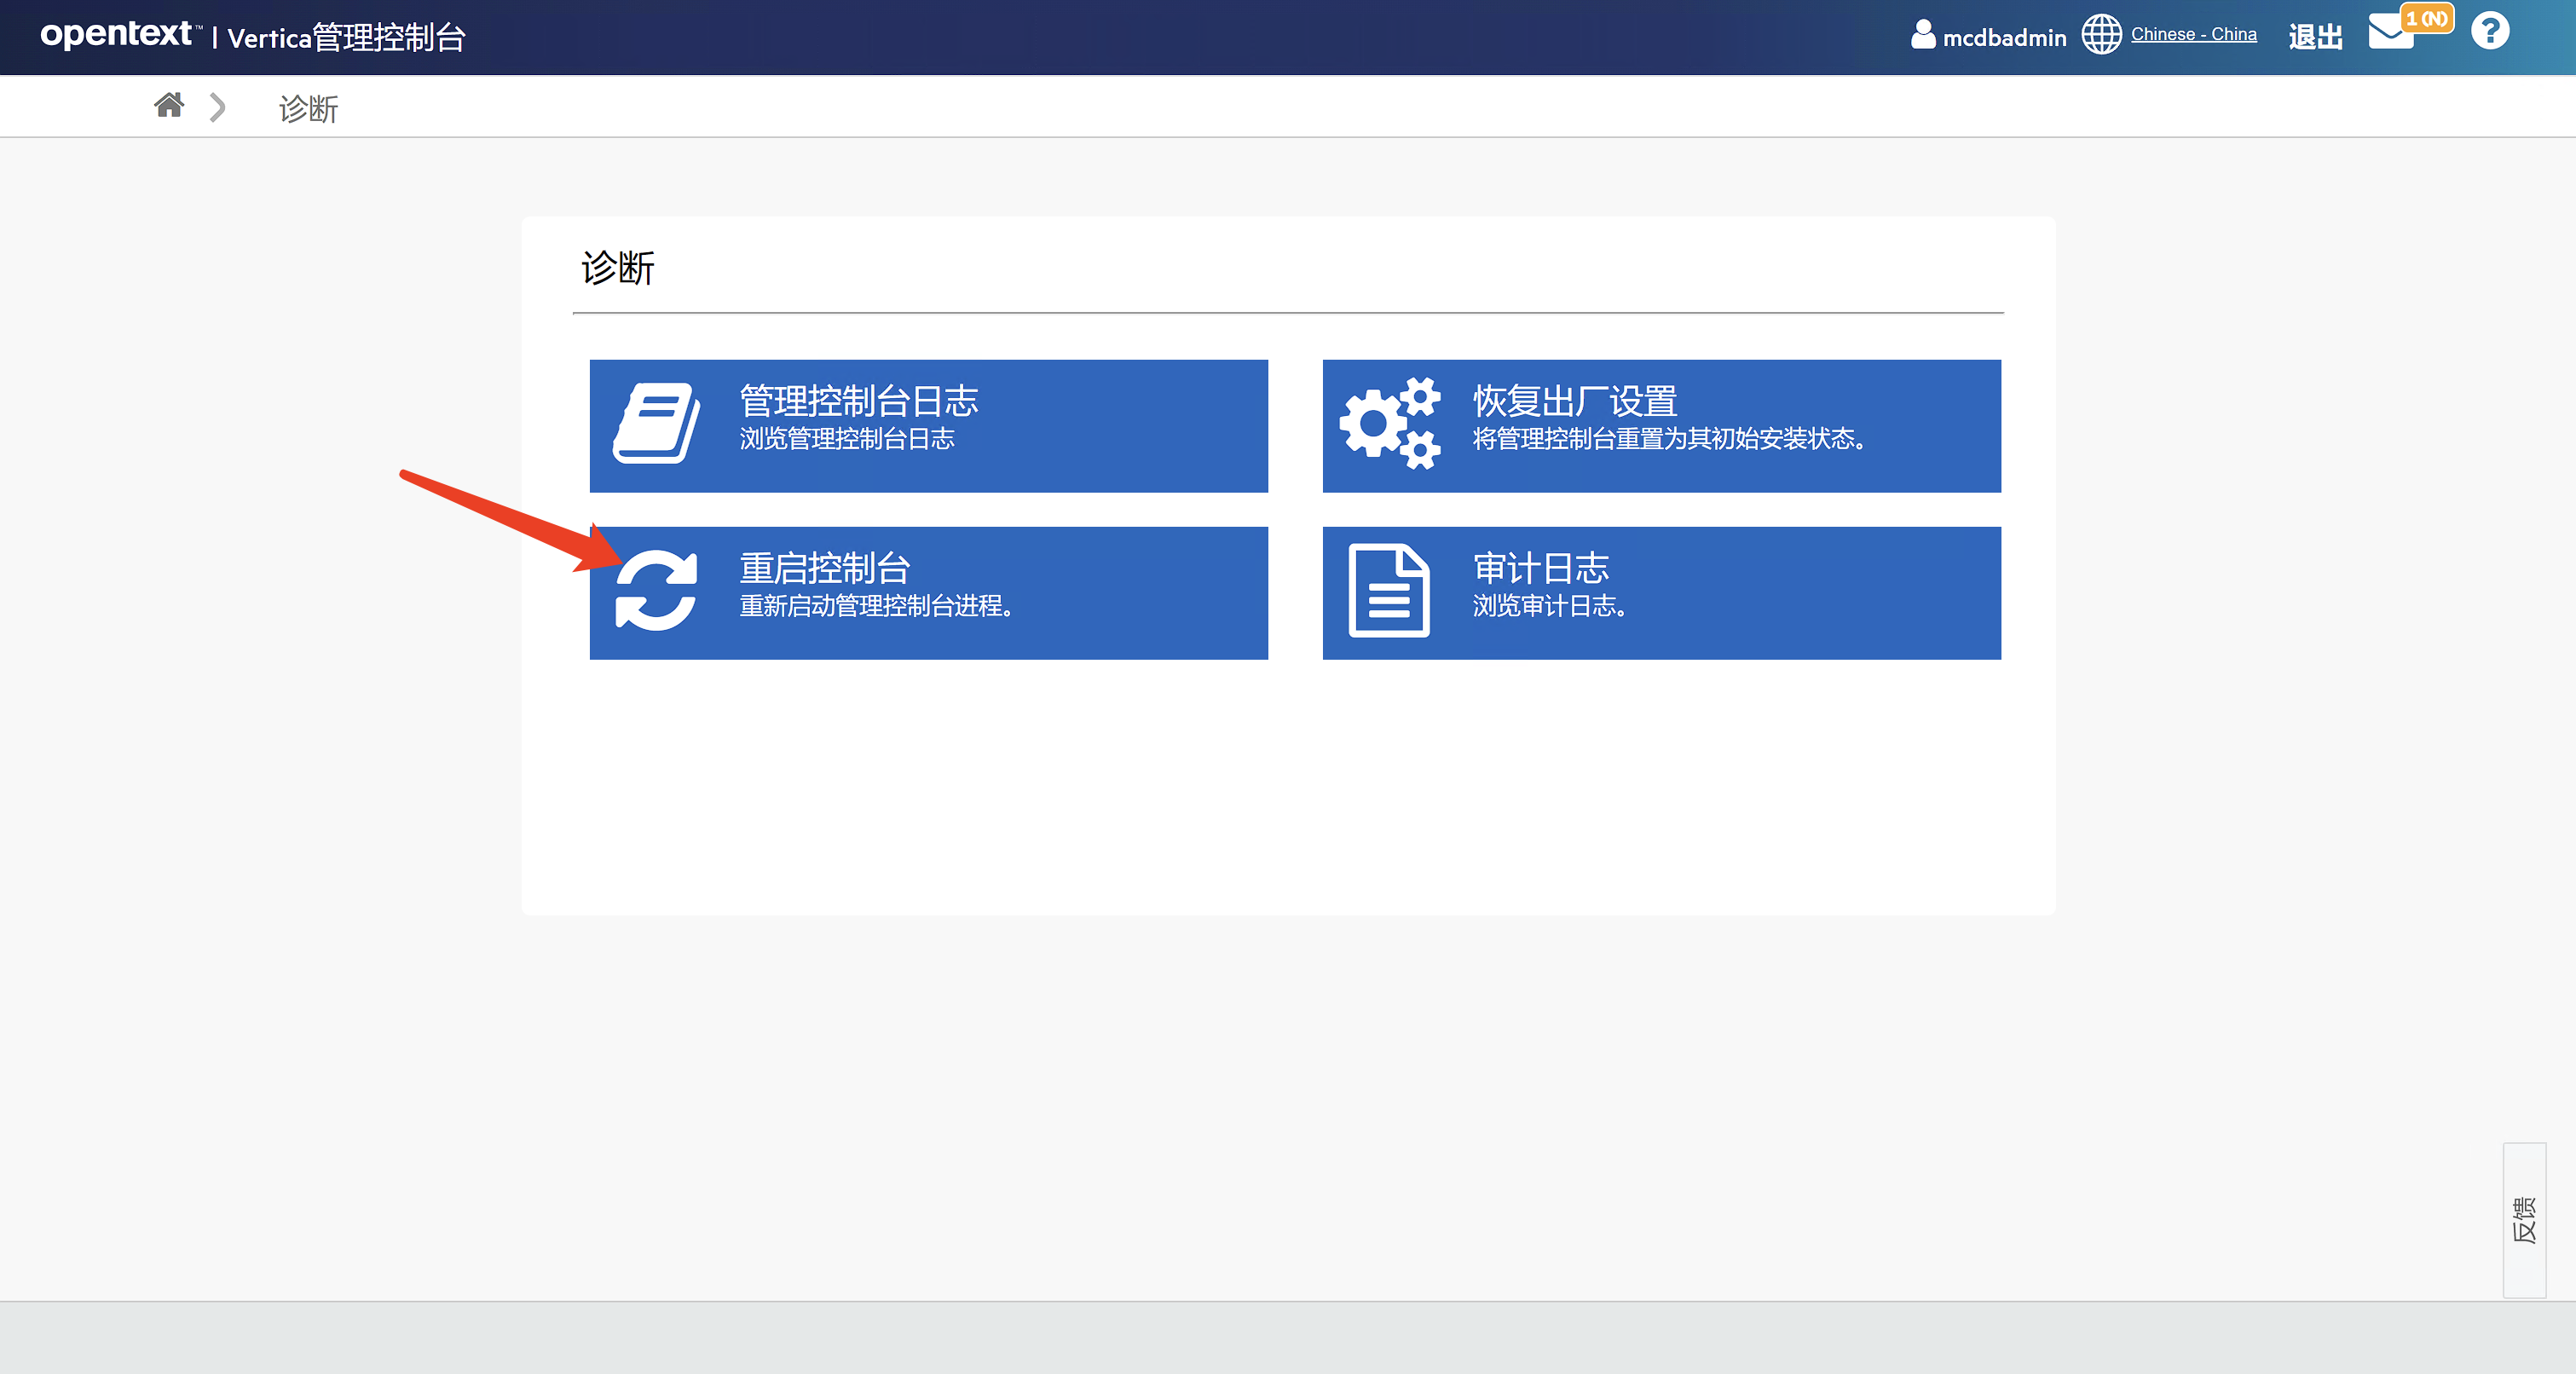Click the globe language icon

(x=2101, y=35)
